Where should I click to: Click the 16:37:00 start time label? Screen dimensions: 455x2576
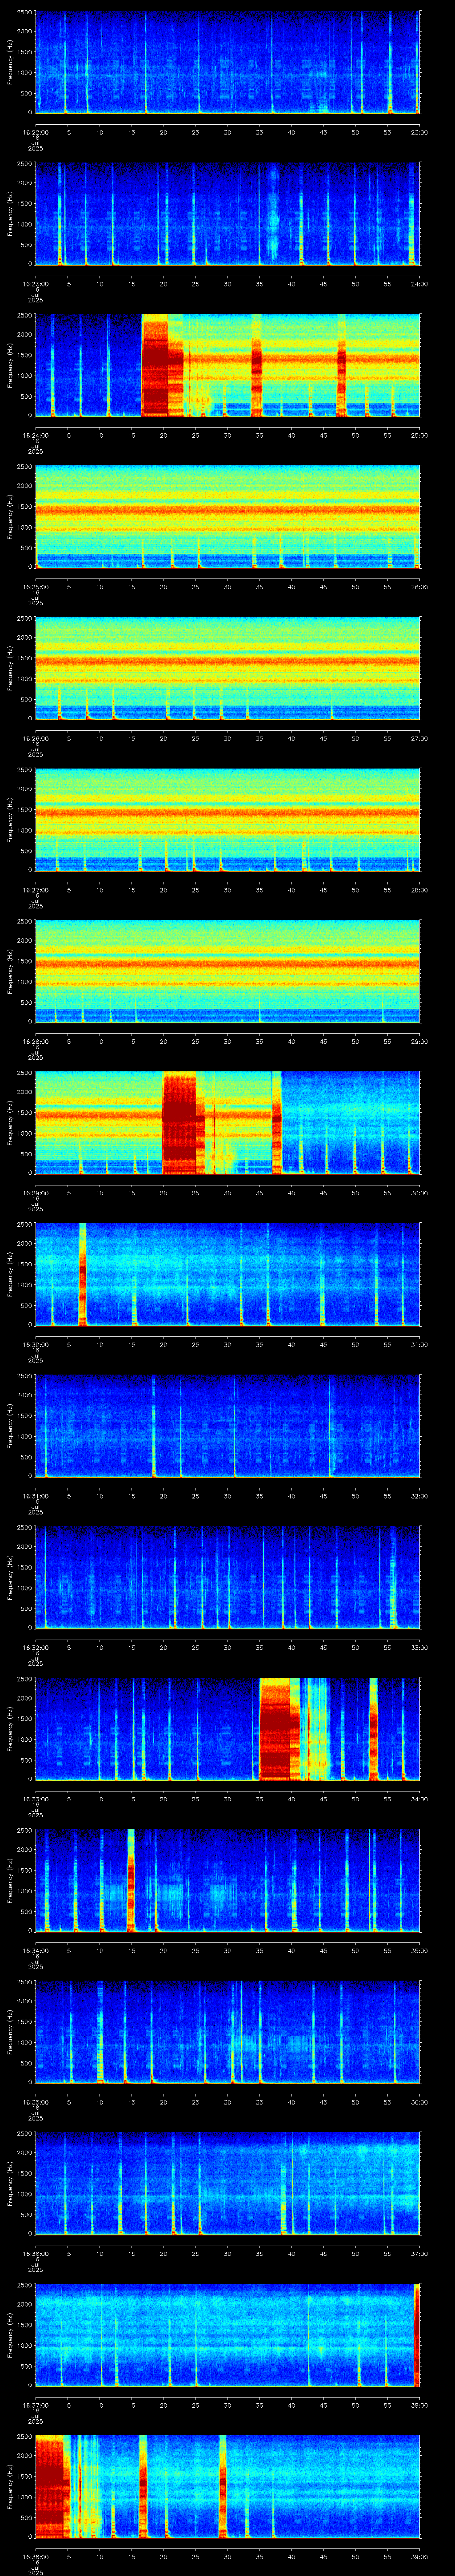coord(35,2405)
